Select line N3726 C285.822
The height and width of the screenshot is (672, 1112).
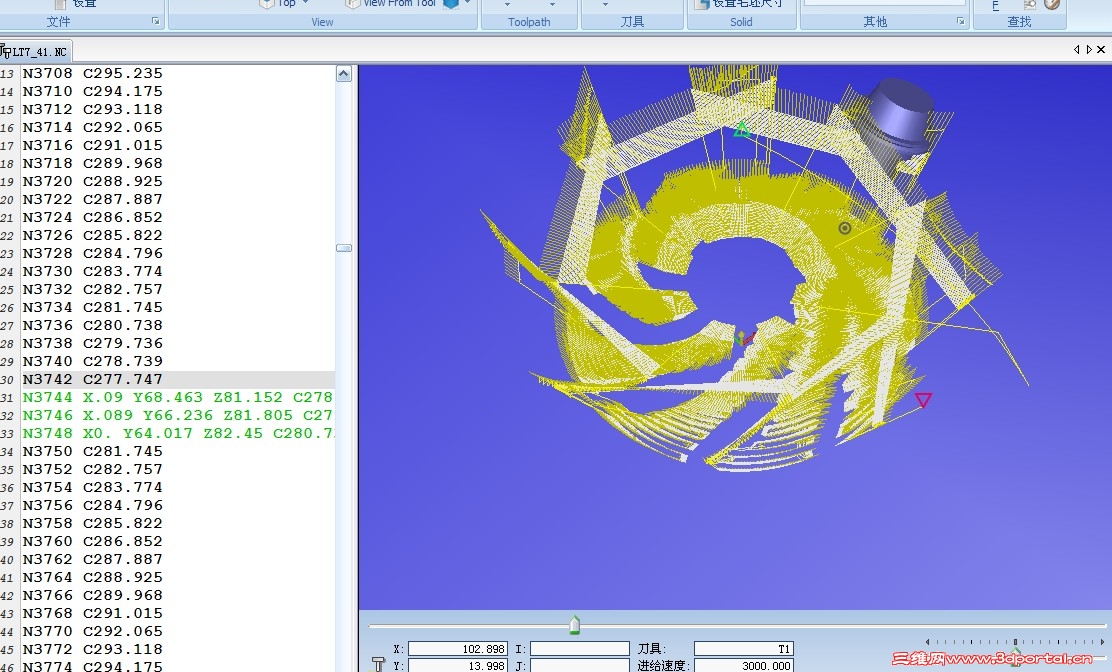point(92,235)
